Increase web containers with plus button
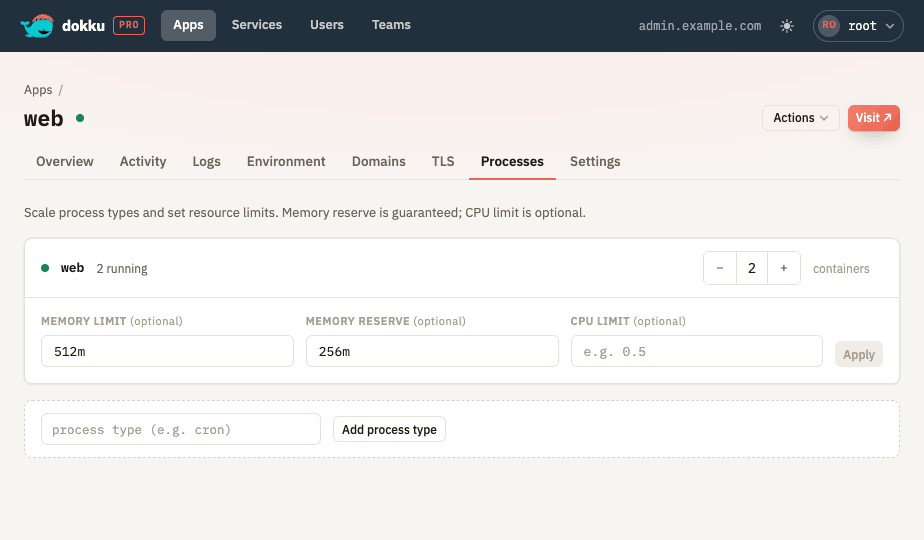The image size is (924, 540). coord(784,268)
